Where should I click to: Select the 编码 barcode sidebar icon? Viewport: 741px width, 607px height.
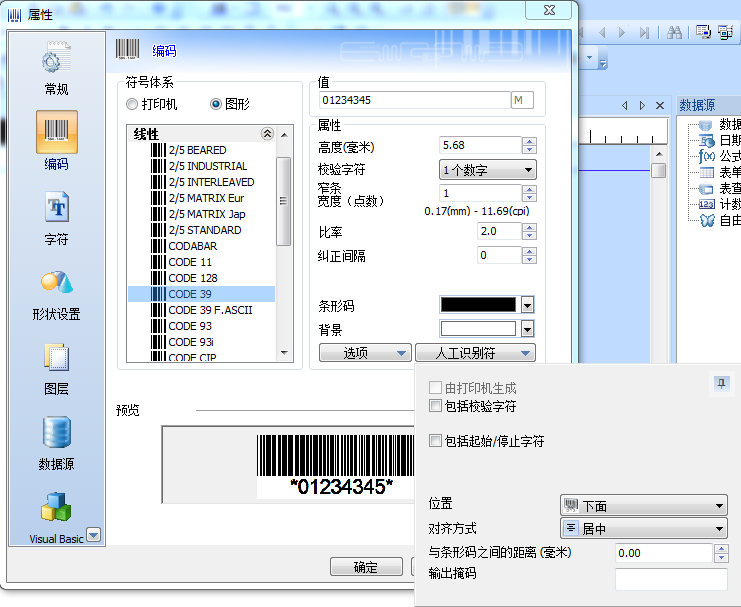[57, 132]
